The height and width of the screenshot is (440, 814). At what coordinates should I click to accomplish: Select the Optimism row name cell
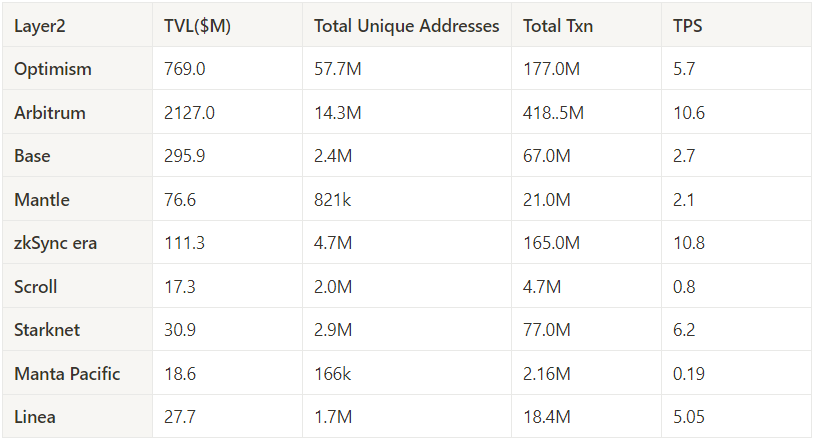pyautogui.click(x=53, y=69)
